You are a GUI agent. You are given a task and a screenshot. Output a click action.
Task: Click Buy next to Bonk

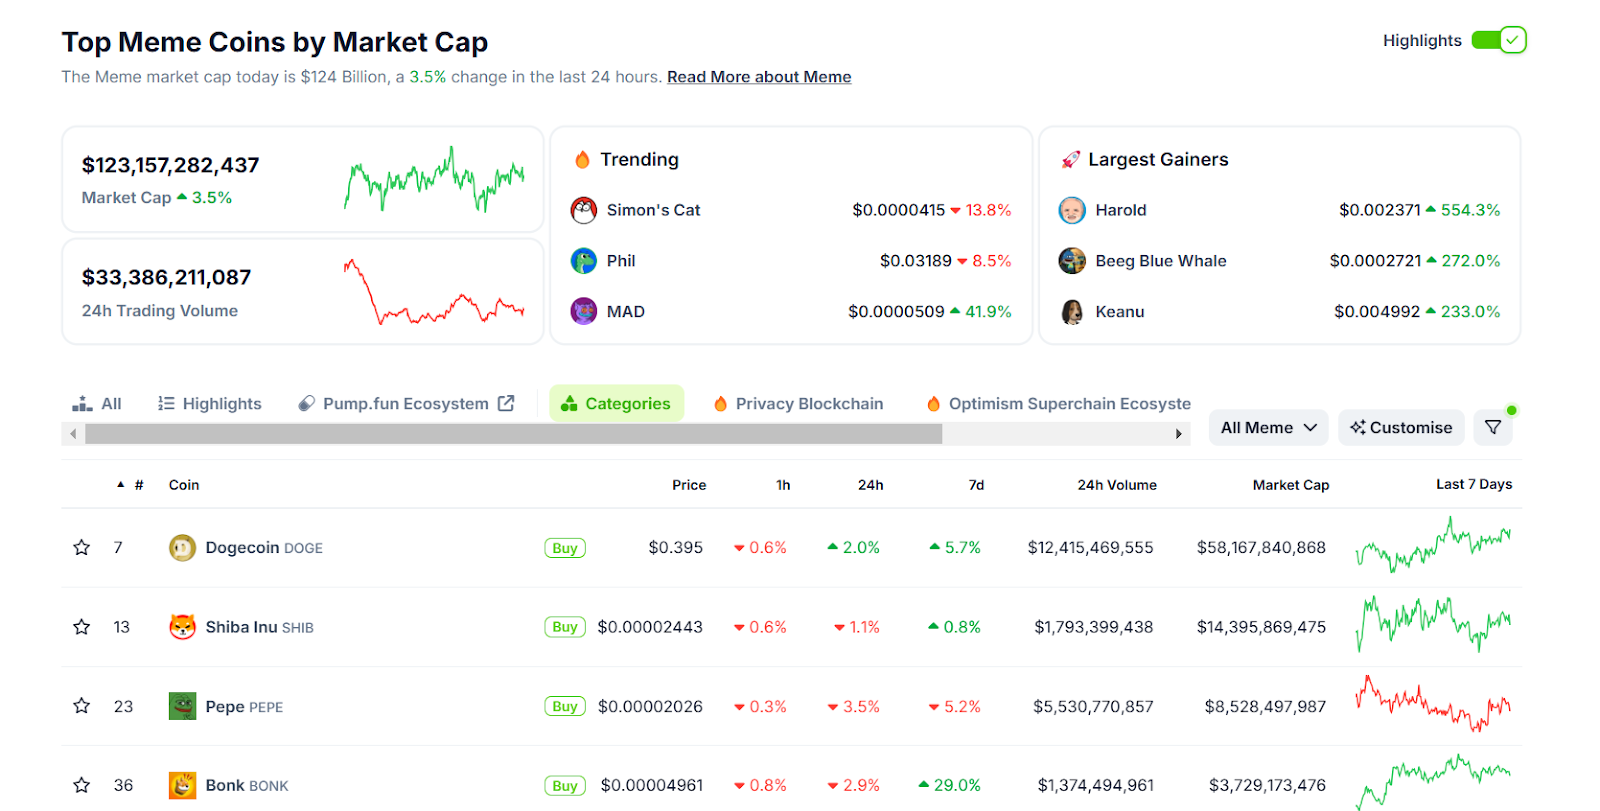pos(565,785)
